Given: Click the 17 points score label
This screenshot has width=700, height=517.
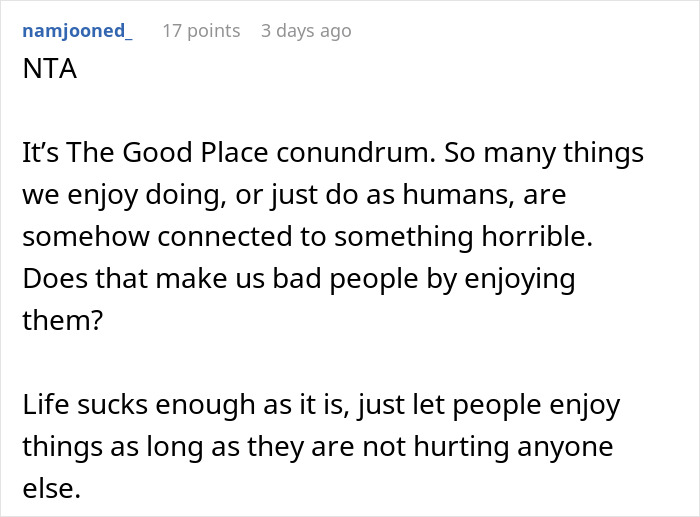Looking at the screenshot, I should coord(201,31).
